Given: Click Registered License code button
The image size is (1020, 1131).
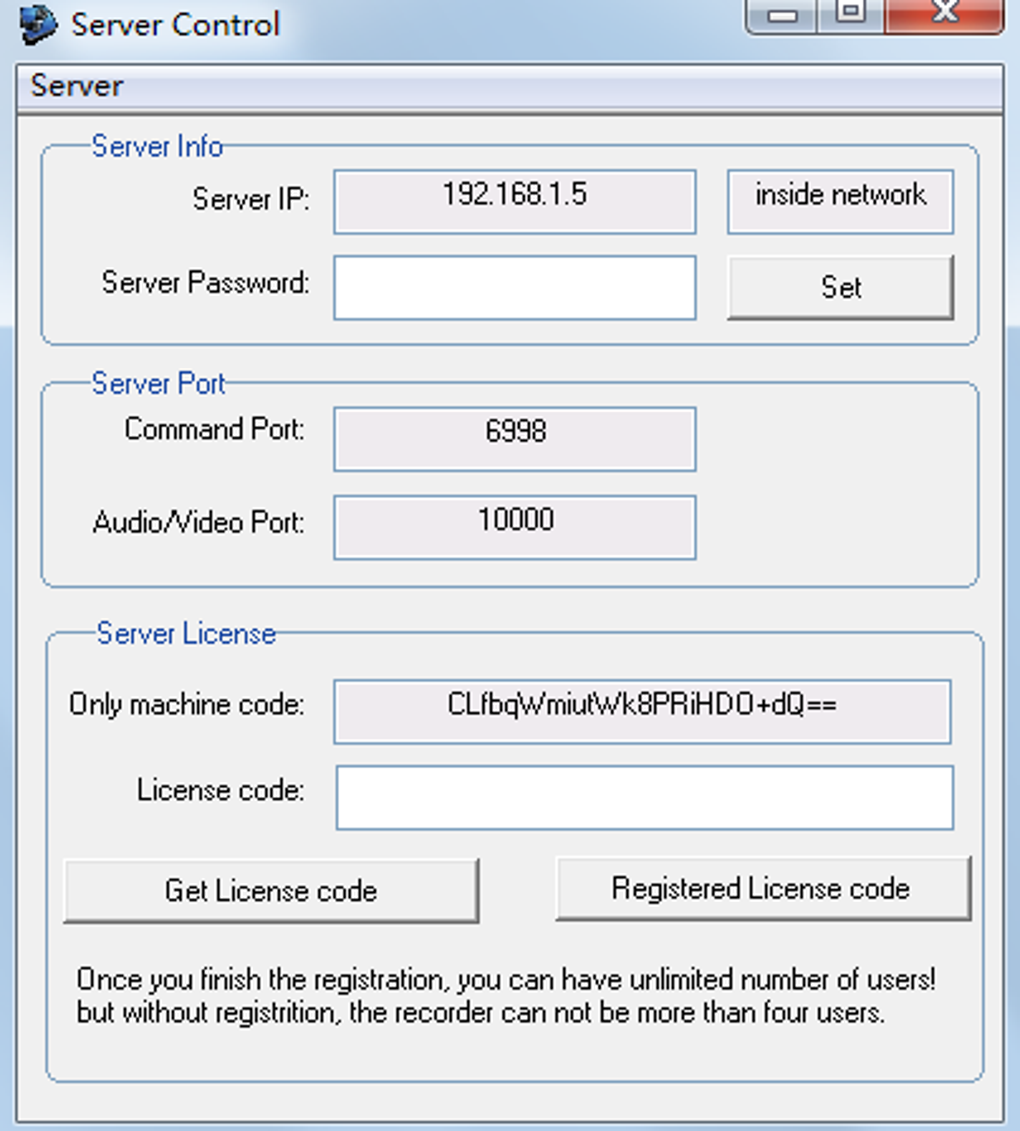Looking at the screenshot, I should (x=763, y=888).
